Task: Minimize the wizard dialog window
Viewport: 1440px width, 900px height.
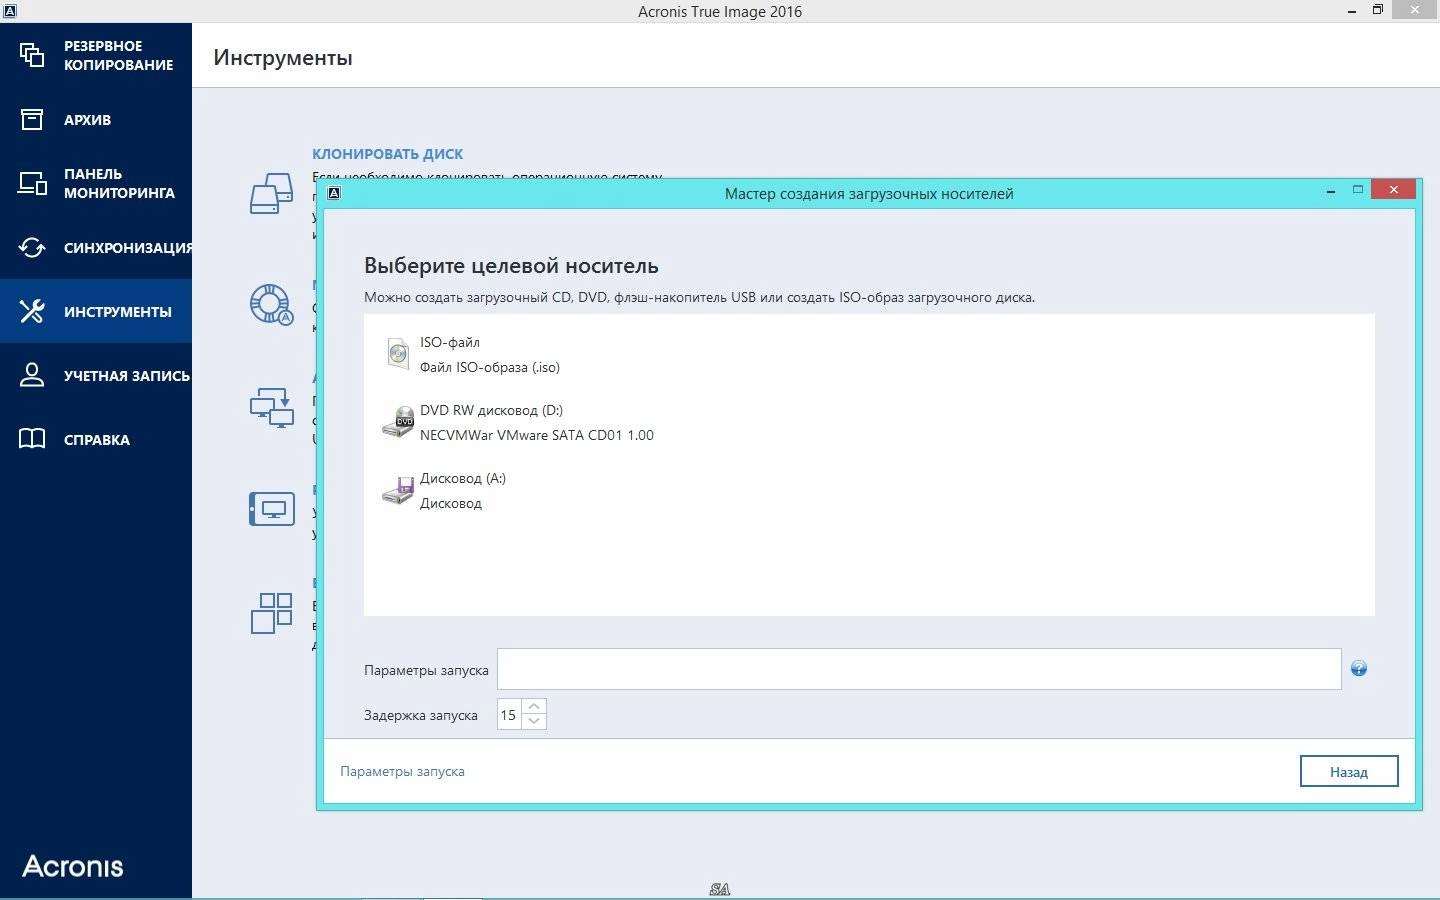Action: [1331, 190]
